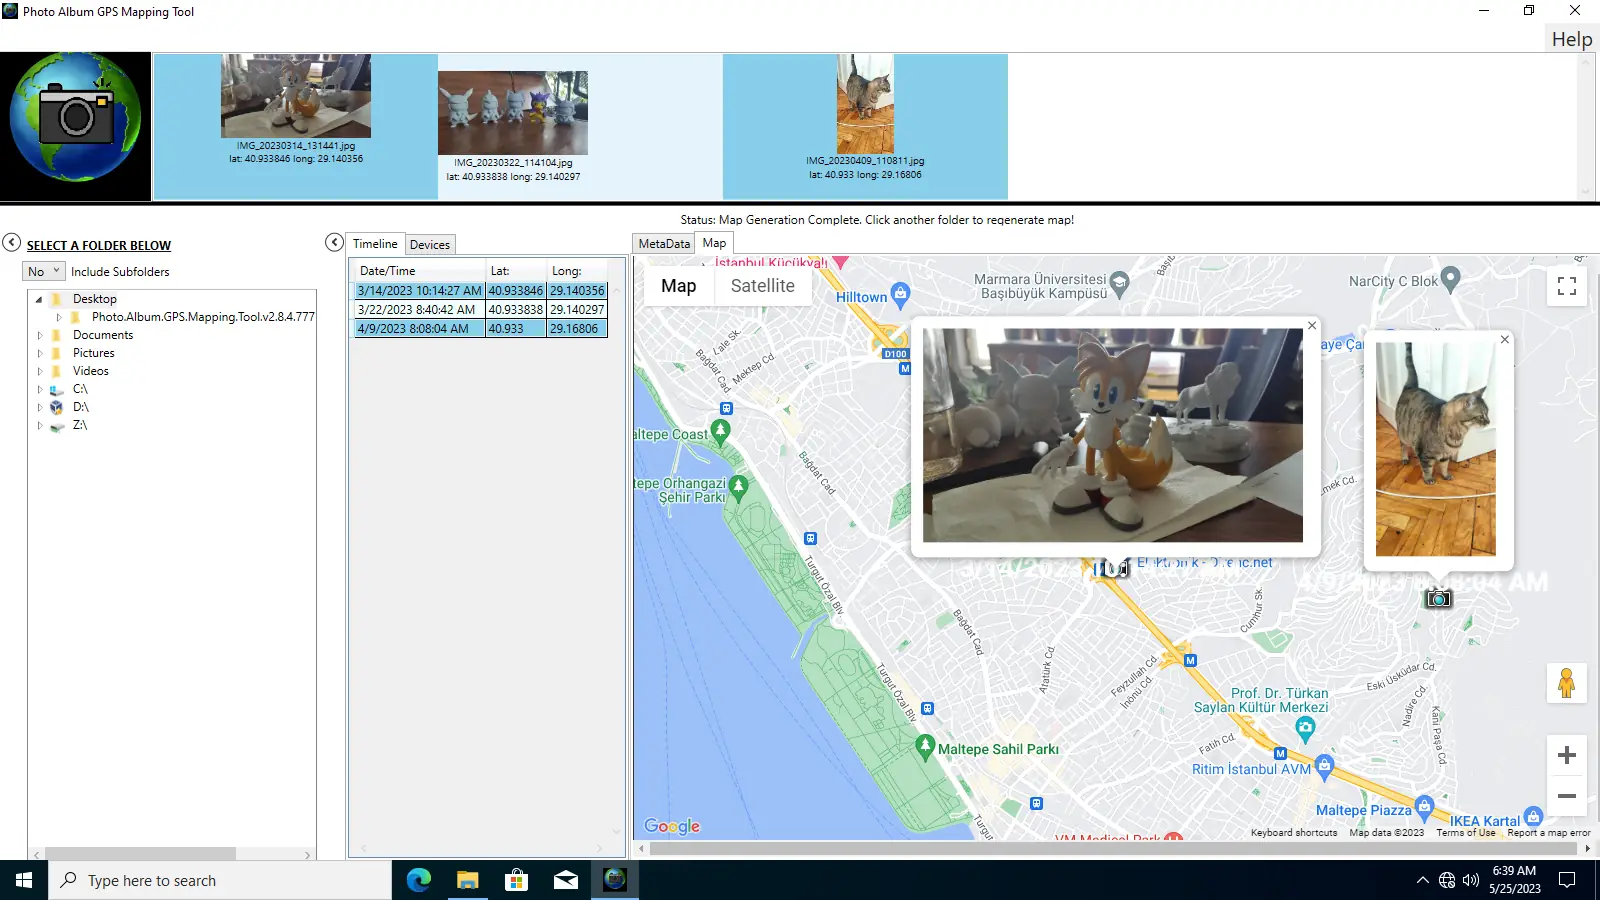Select the 3/14/2023 10:14:27 AM timeline row
Viewport: 1600px width, 900px height.
(x=481, y=291)
